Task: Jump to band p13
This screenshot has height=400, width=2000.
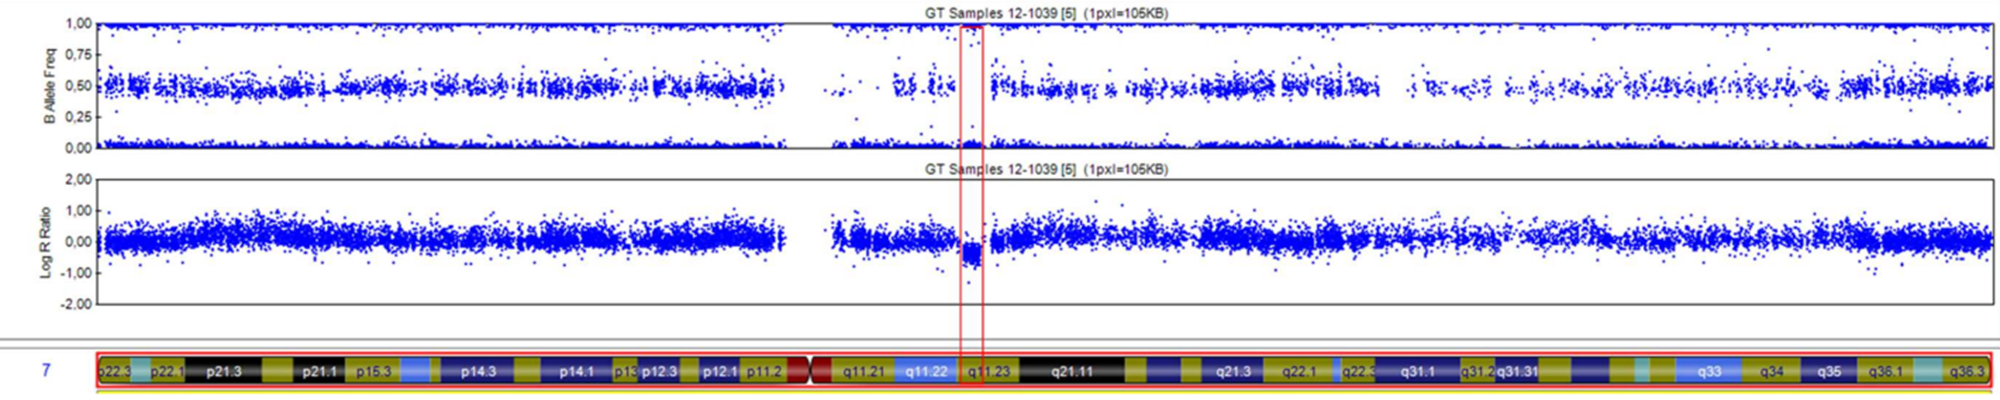Action: pos(625,371)
